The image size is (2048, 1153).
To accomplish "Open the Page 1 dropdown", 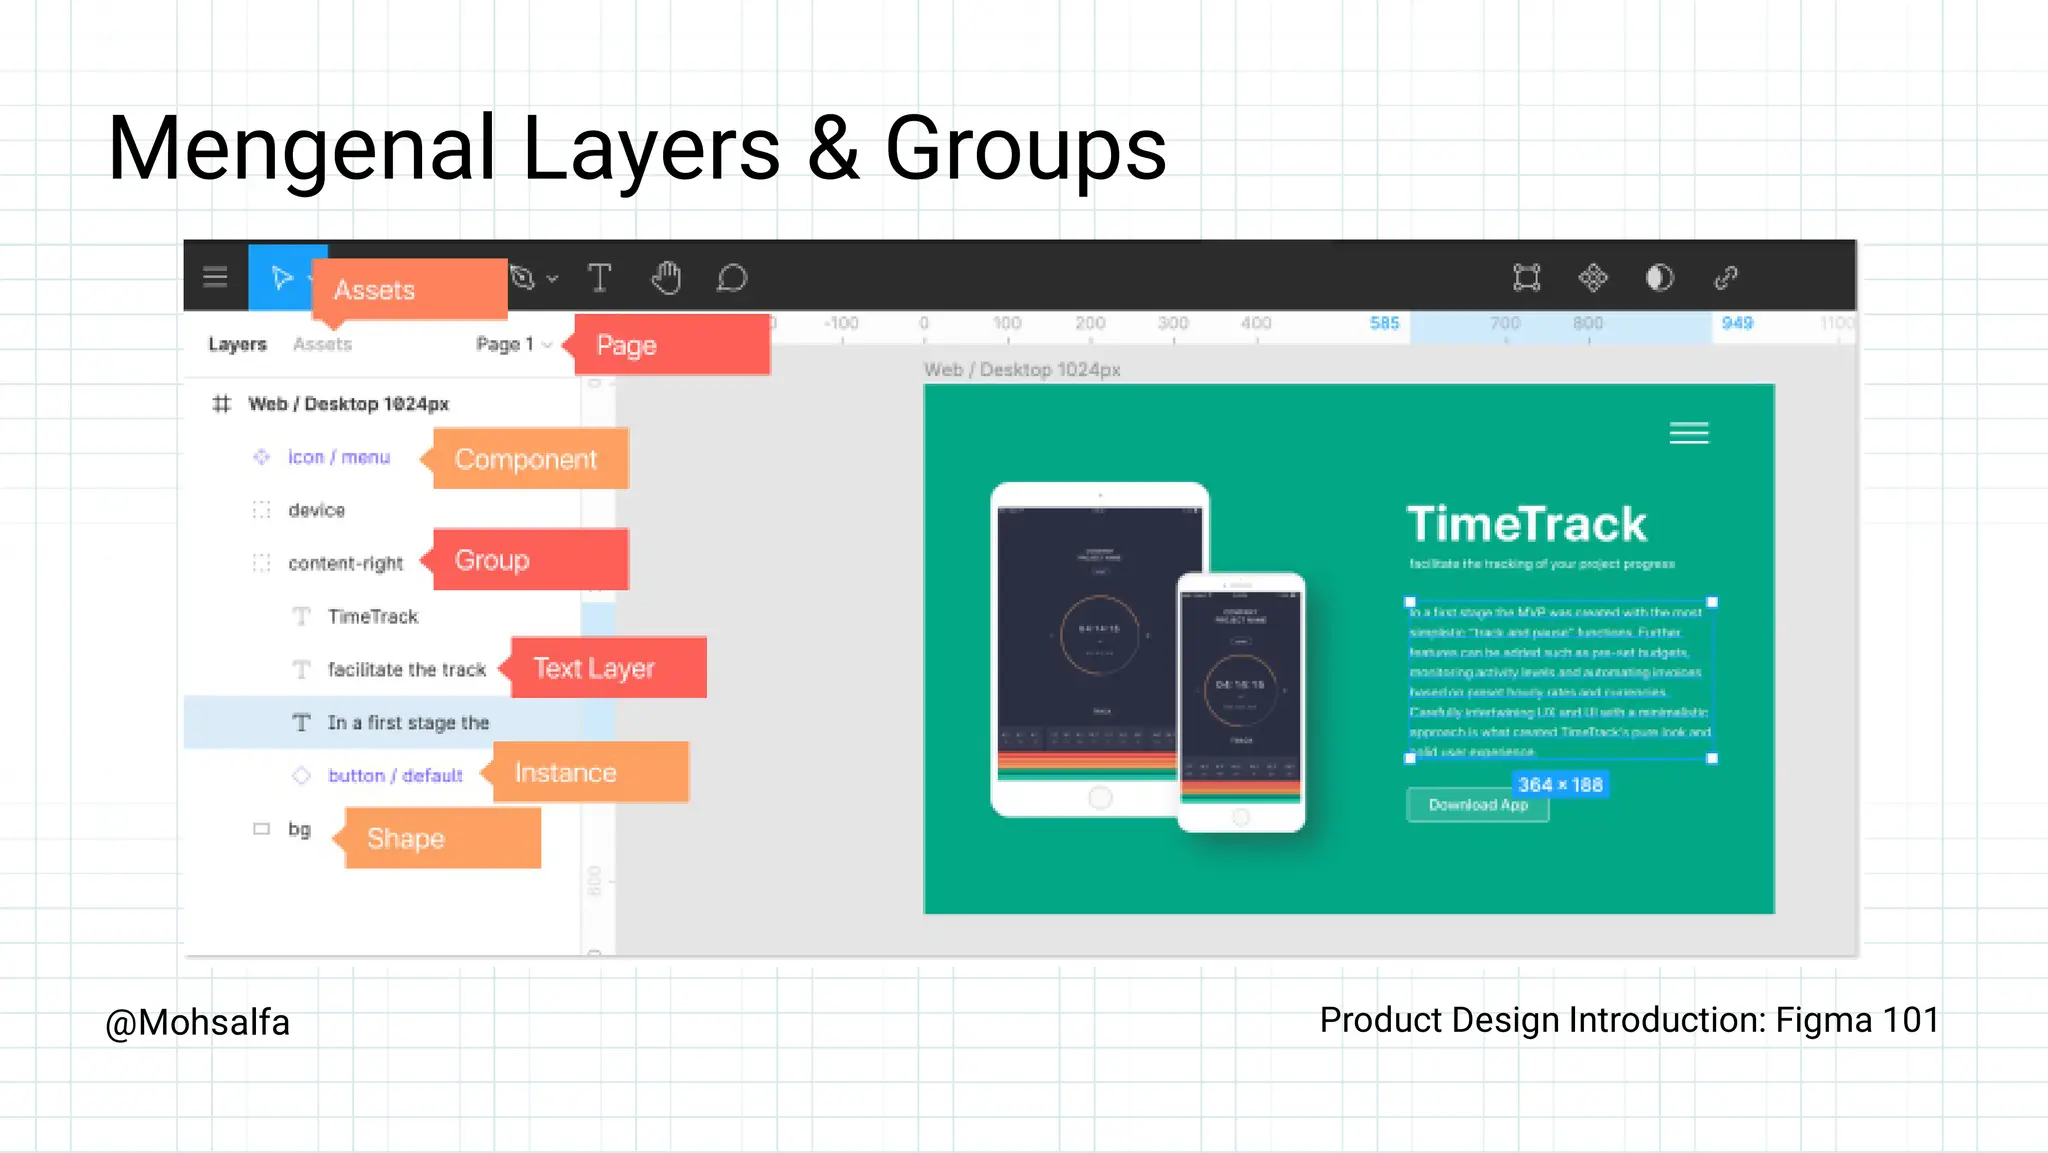I will click(x=514, y=344).
